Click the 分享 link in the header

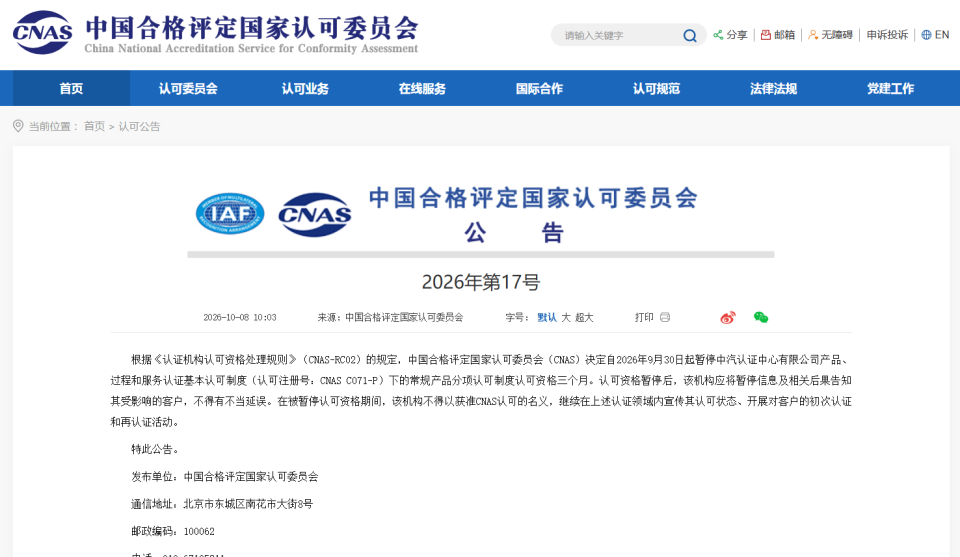click(x=737, y=35)
